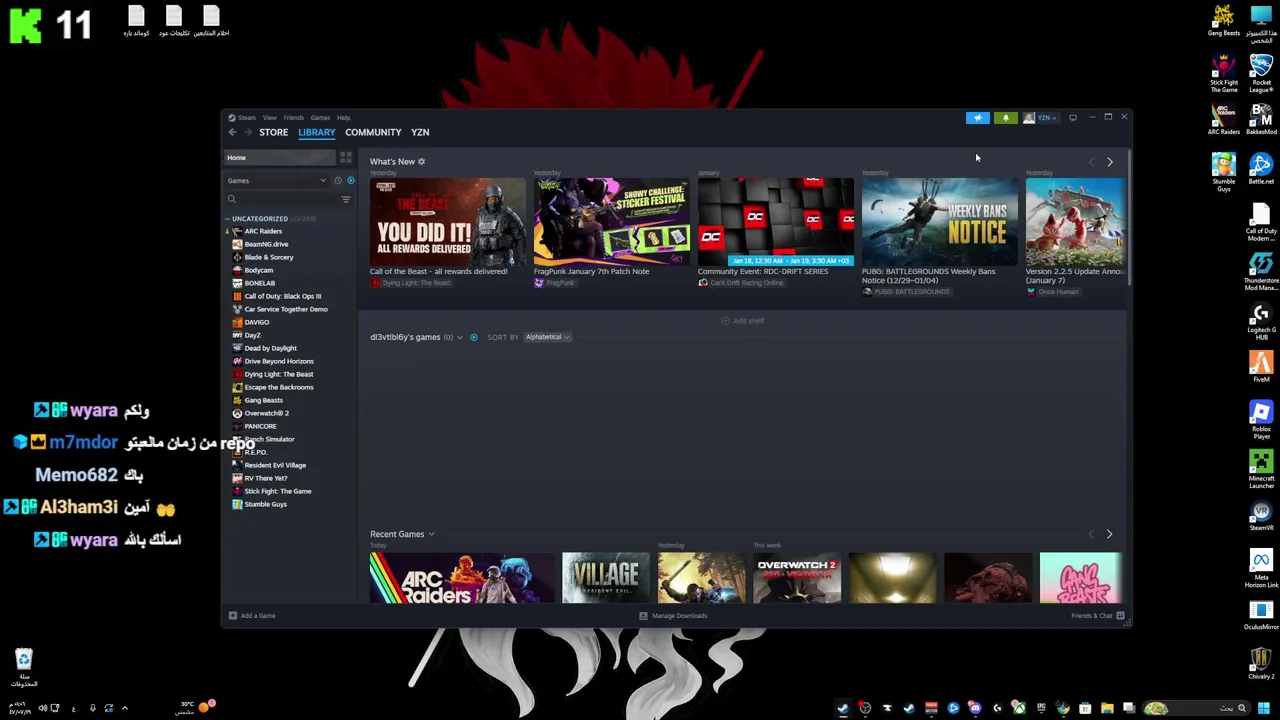Expand dl3vtibi6y's games shelf dropdown

pos(460,337)
